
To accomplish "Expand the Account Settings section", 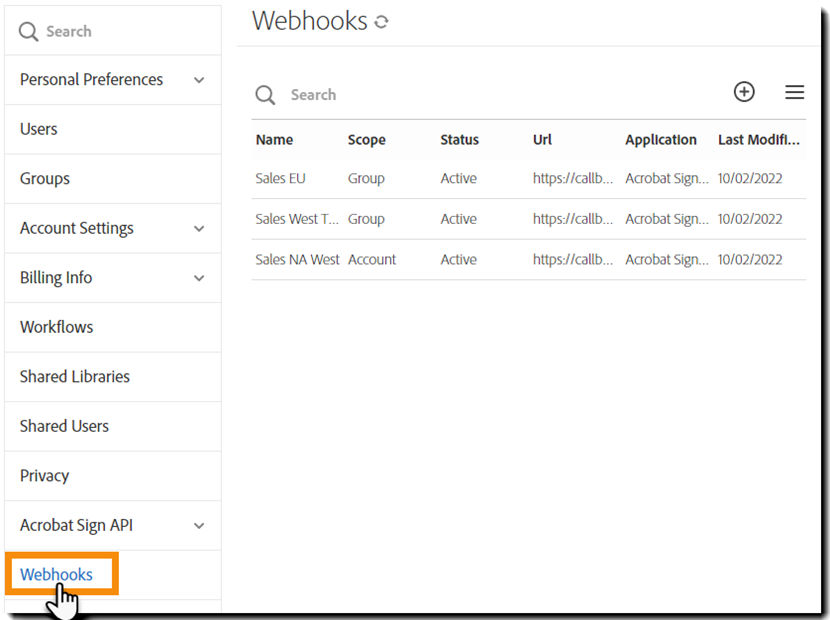I will (77, 228).
